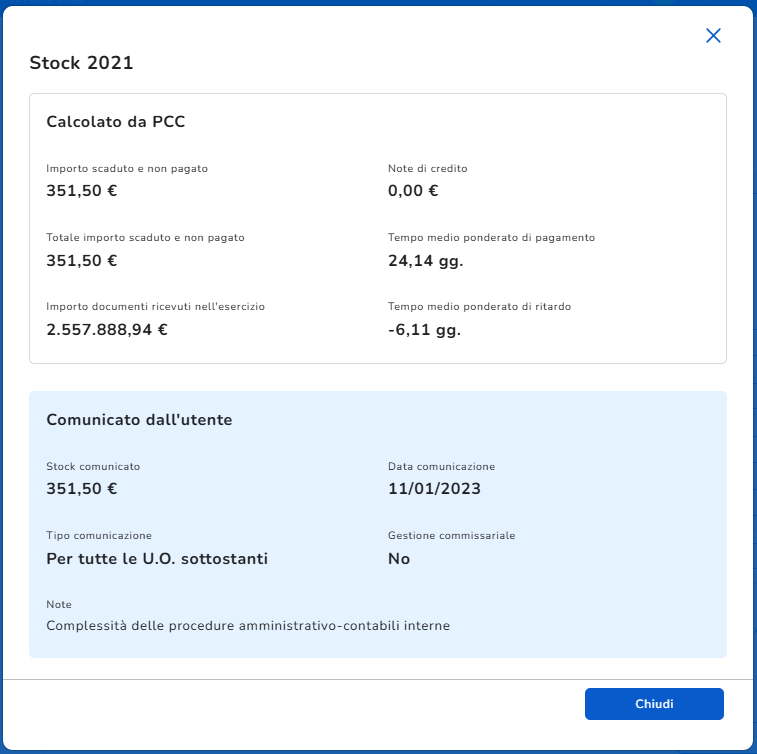Select the 0,00 € credit note value
The height and width of the screenshot is (754, 757).
(x=413, y=191)
